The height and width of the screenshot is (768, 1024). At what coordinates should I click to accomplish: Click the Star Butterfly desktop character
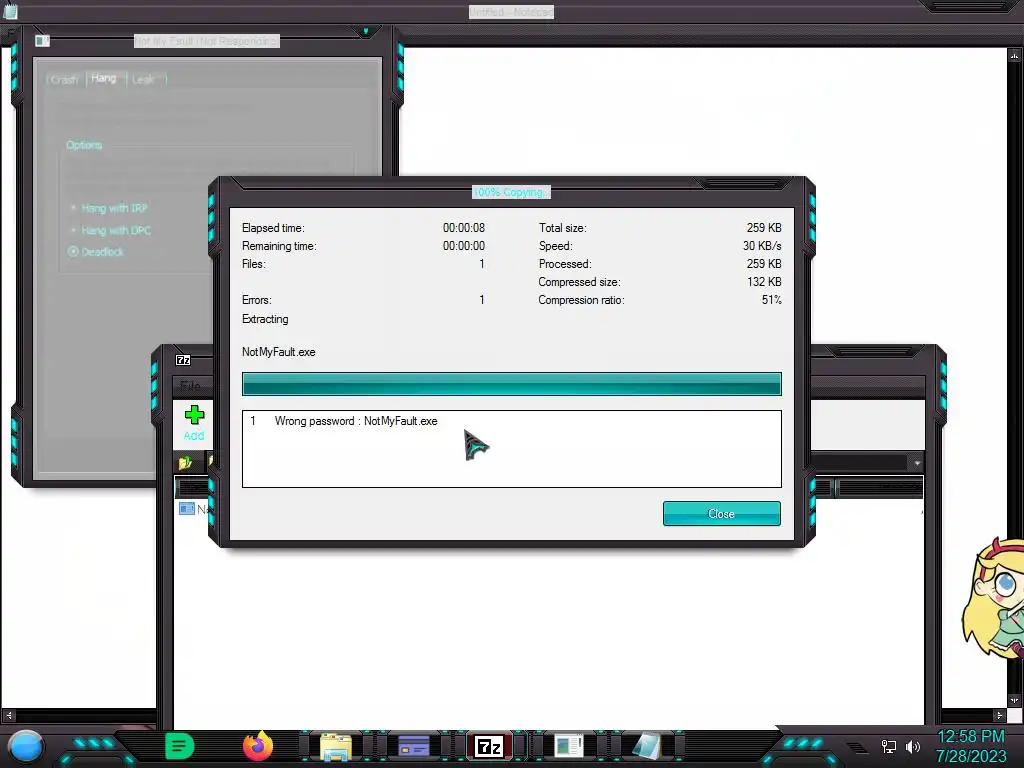(994, 600)
